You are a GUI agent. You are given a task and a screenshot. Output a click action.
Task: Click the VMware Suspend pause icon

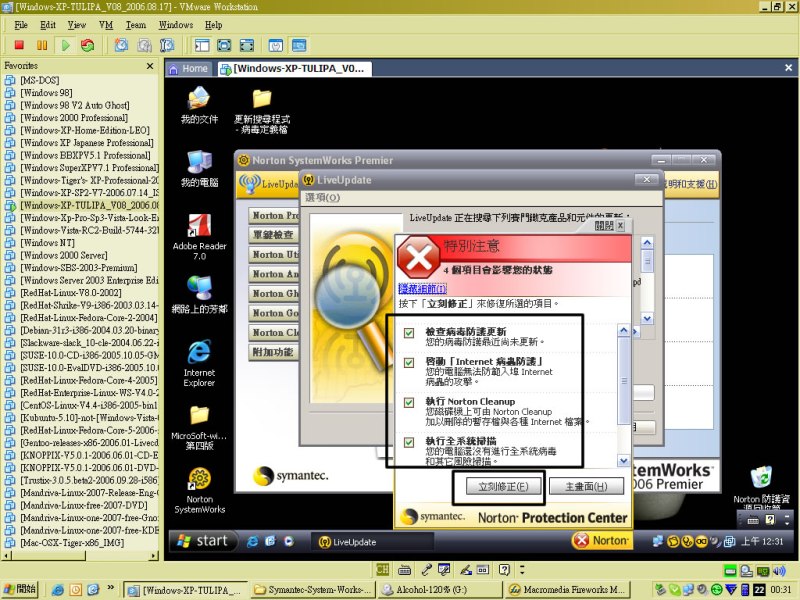pos(42,45)
